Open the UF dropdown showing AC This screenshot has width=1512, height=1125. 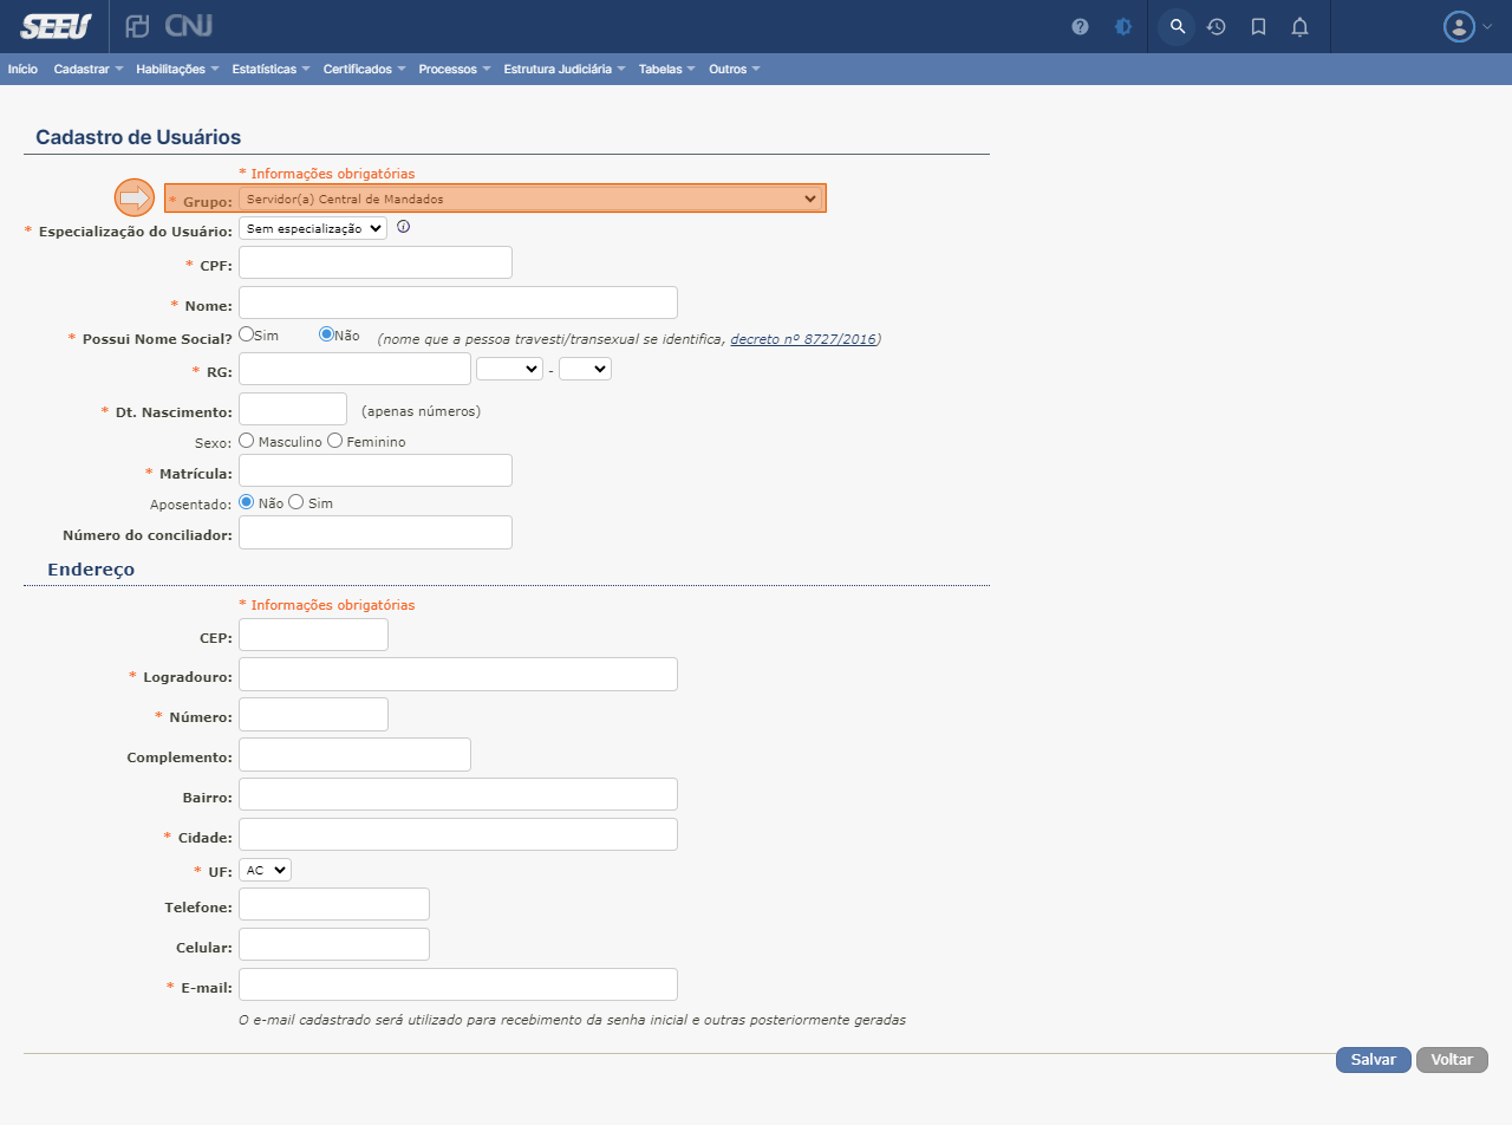[x=265, y=870]
